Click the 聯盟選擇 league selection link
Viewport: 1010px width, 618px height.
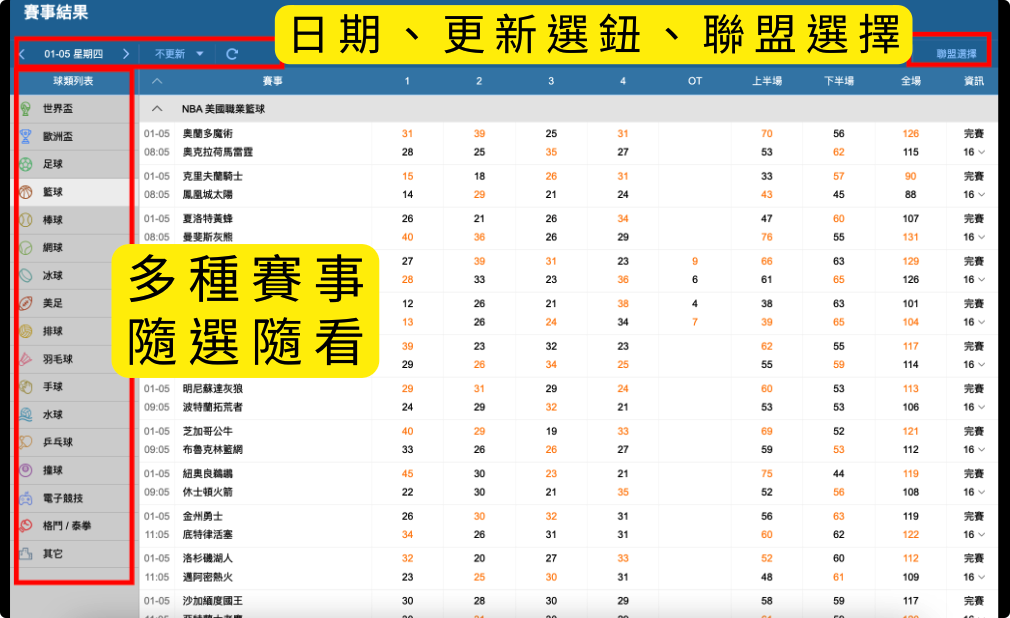(x=956, y=54)
